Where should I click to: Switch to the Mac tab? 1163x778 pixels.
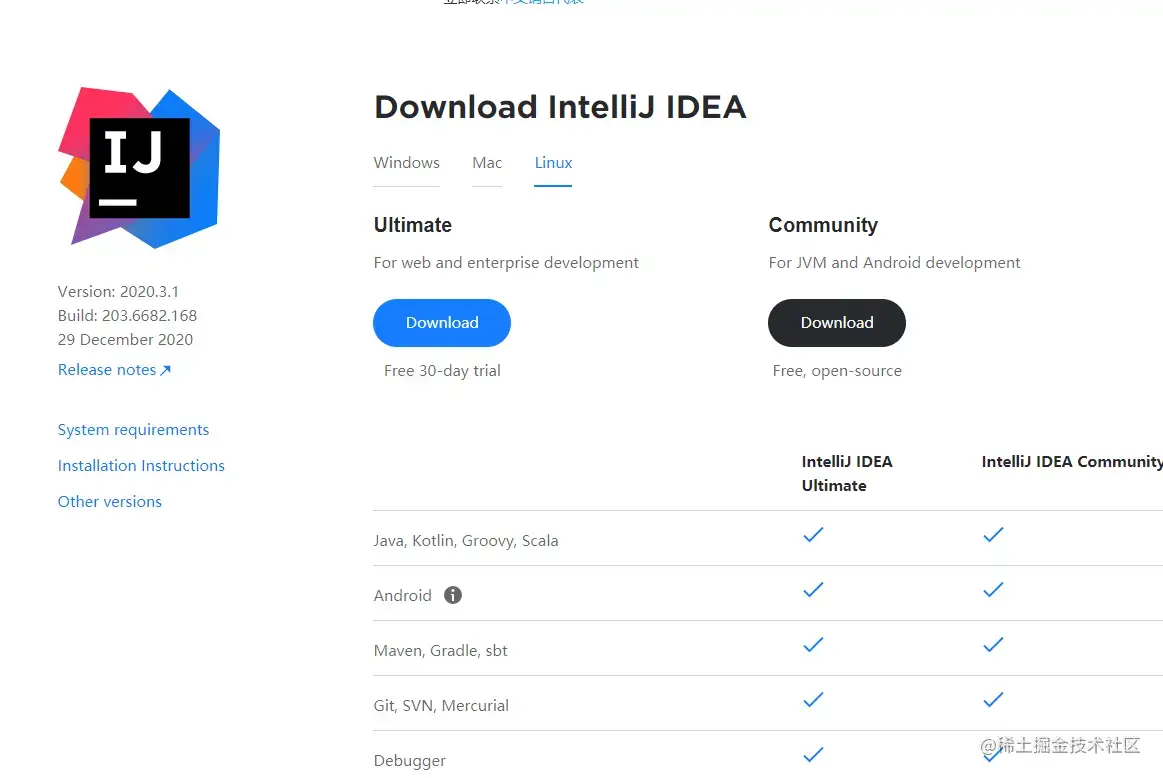point(487,162)
